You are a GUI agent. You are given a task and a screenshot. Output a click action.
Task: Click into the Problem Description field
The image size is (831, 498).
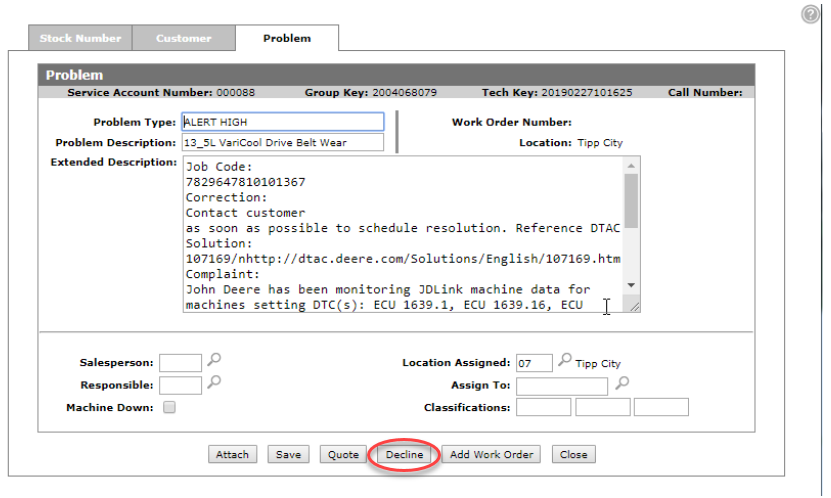pyautogui.click(x=282, y=143)
